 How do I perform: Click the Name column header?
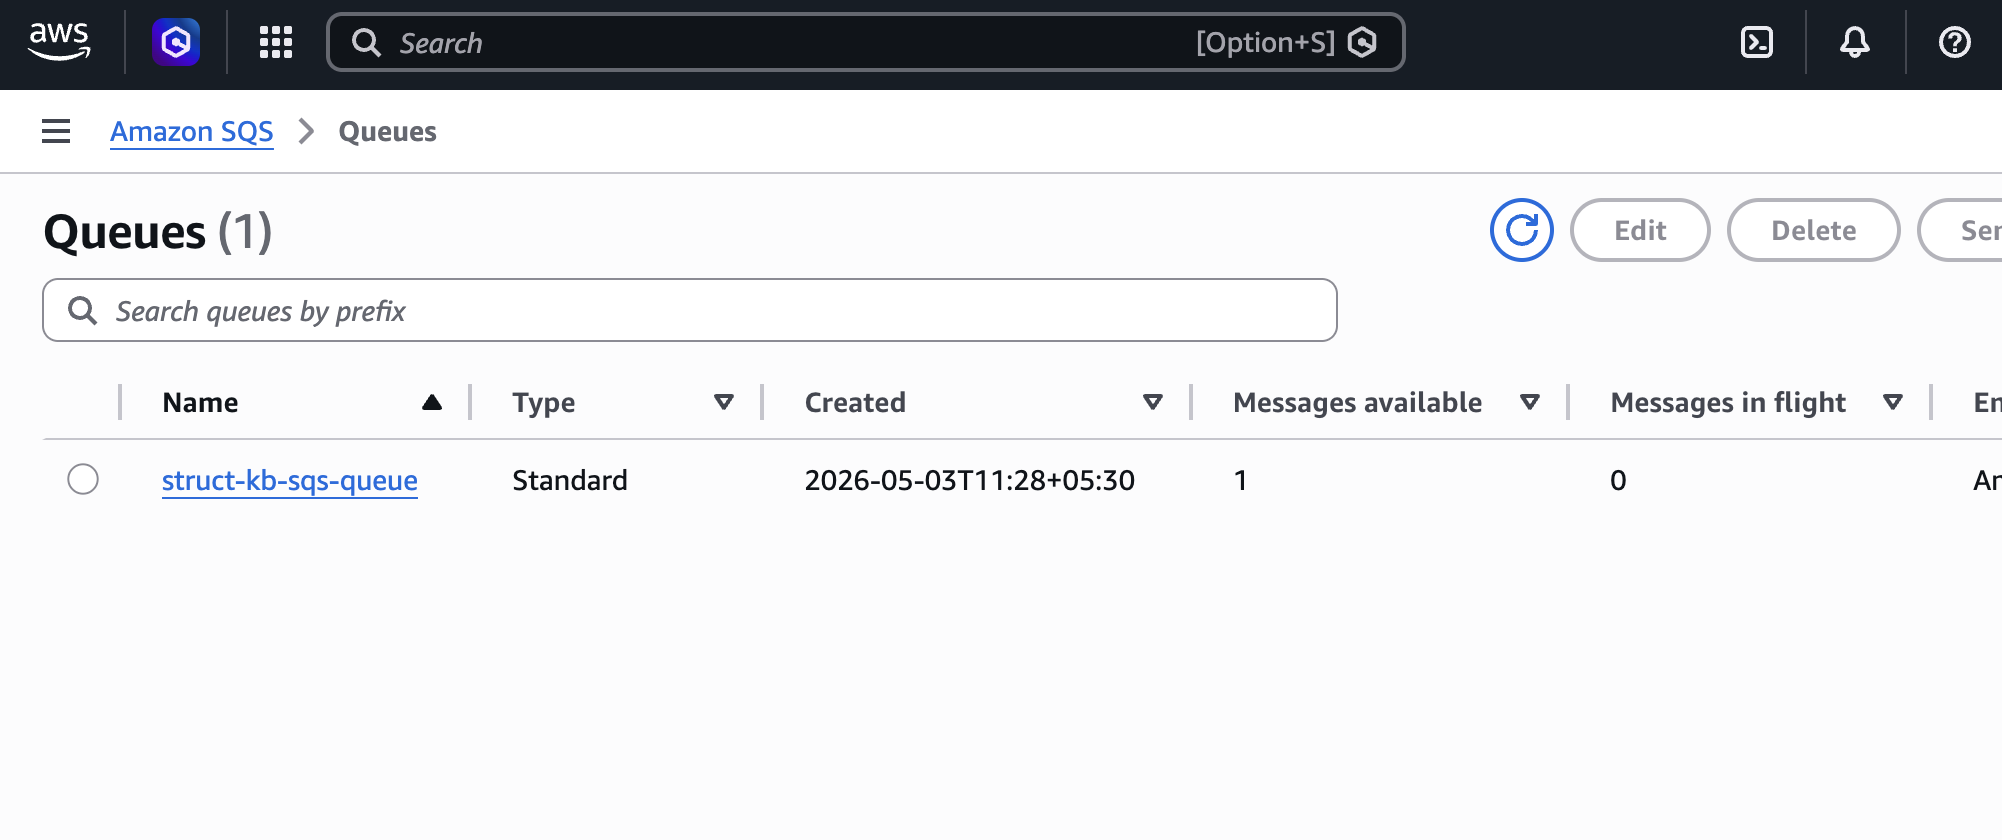pyautogui.click(x=201, y=402)
